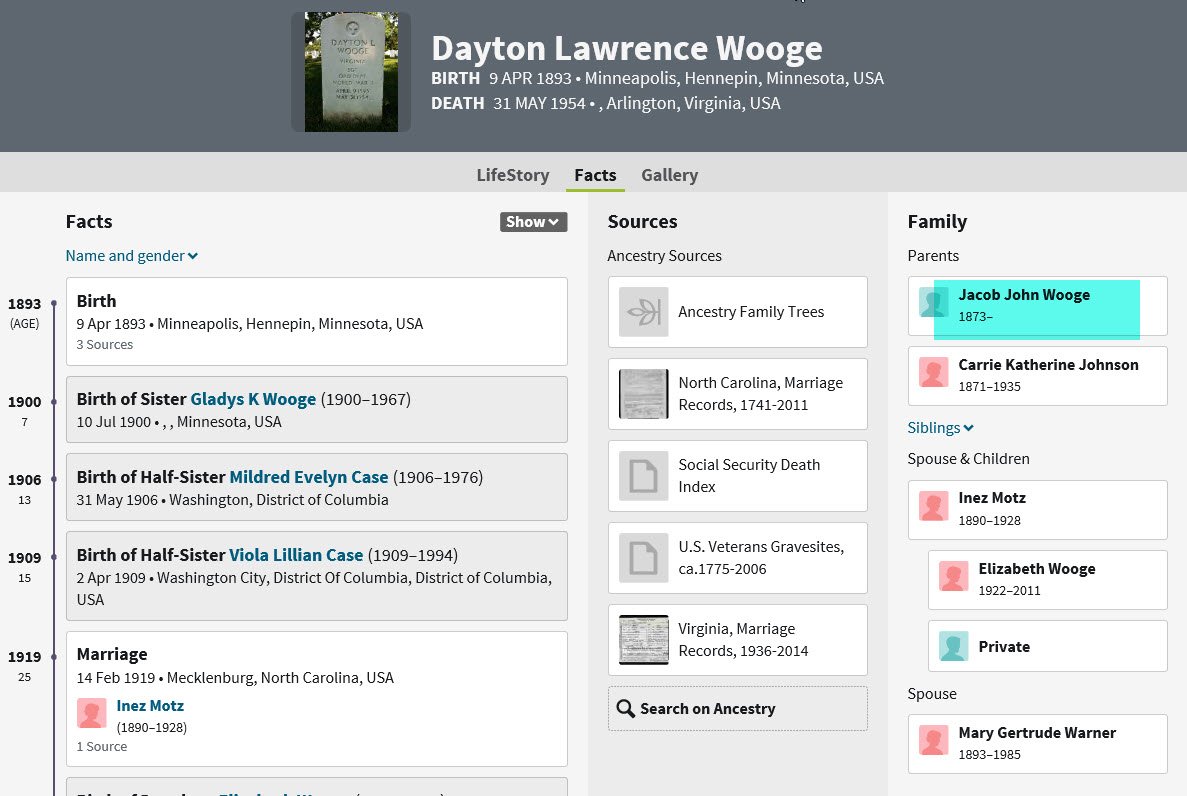Click Search on Ancestry button
Viewport: 1187px width, 796px height.
[737, 709]
